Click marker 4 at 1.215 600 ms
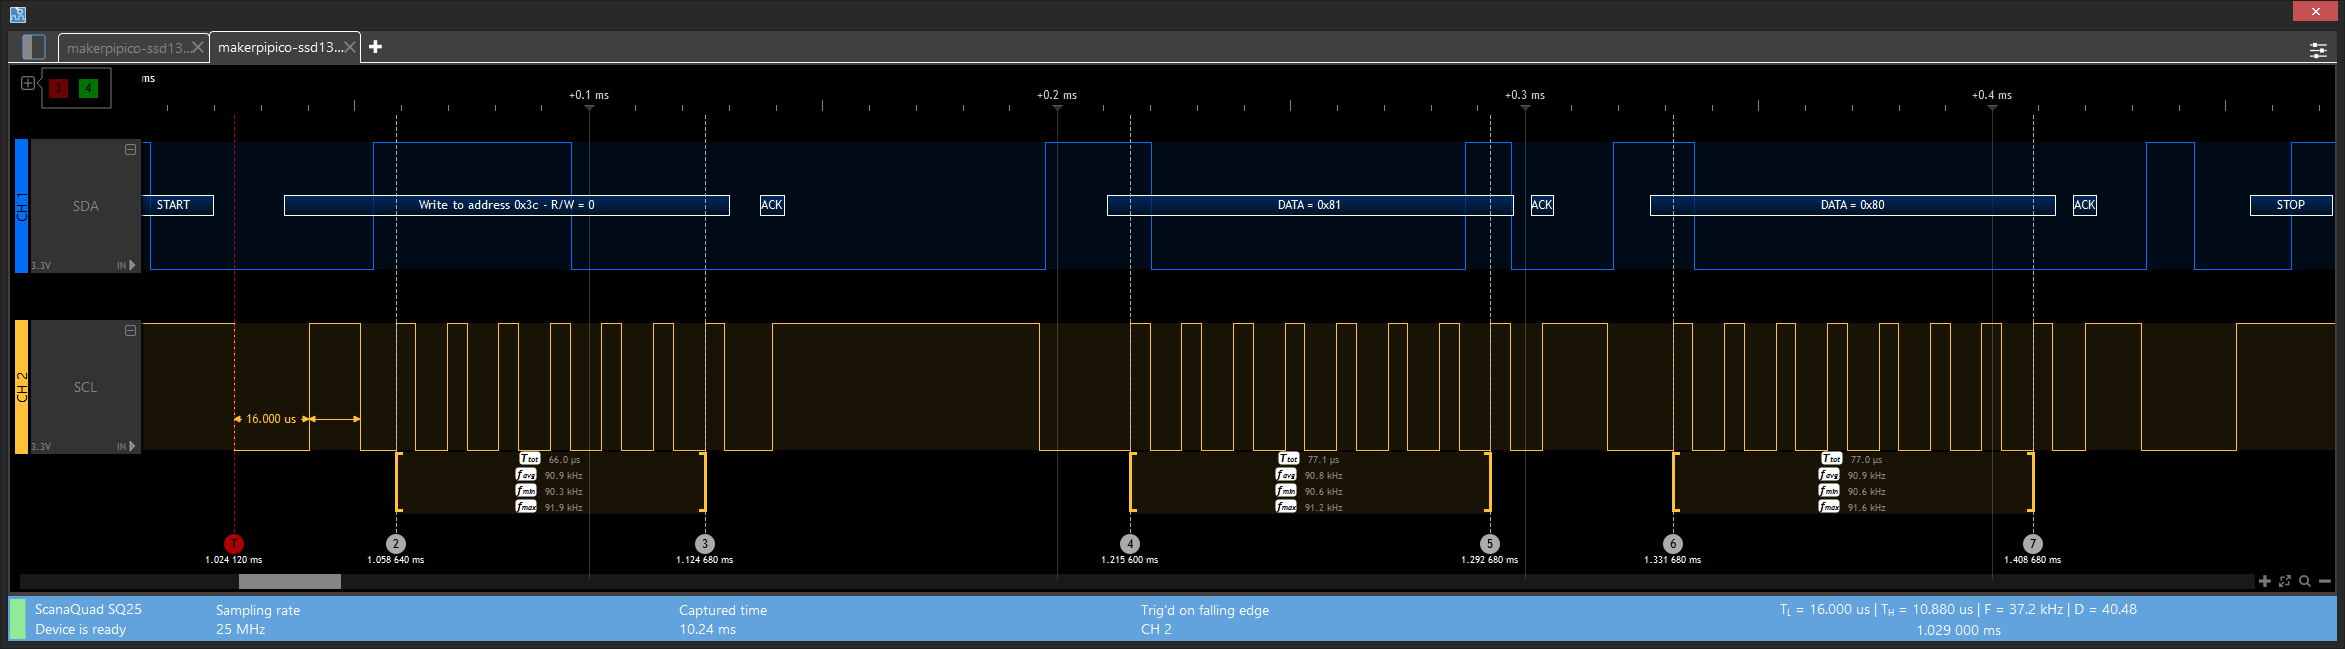This screenshot has height=649, width=2345. 1130,544
